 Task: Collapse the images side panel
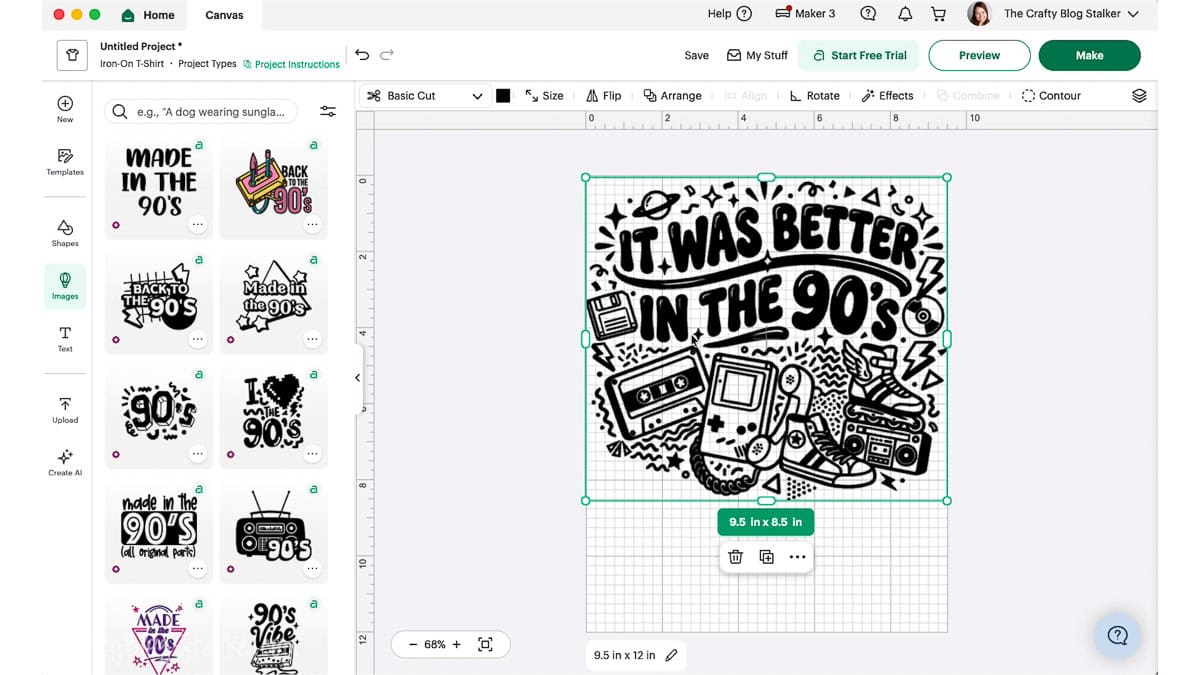[357, 378]
